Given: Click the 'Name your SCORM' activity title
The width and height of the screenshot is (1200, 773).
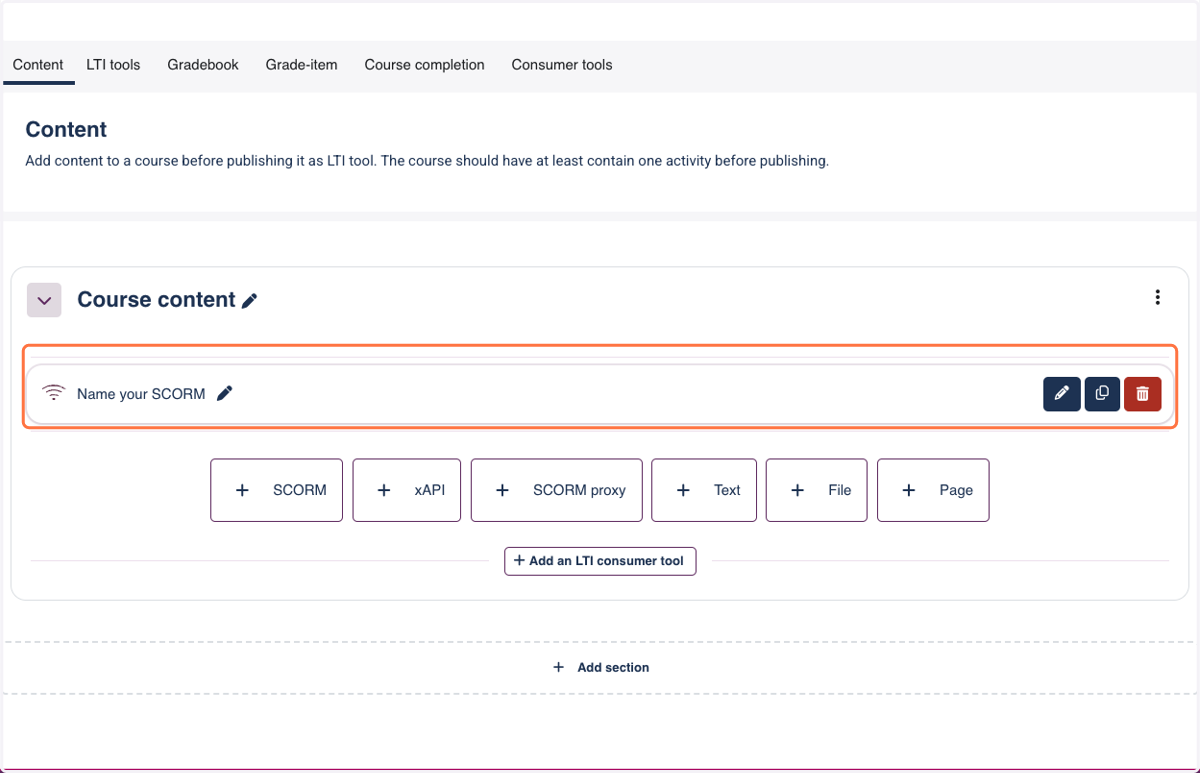Looking at the screenshot, I should tap(141, 394).
